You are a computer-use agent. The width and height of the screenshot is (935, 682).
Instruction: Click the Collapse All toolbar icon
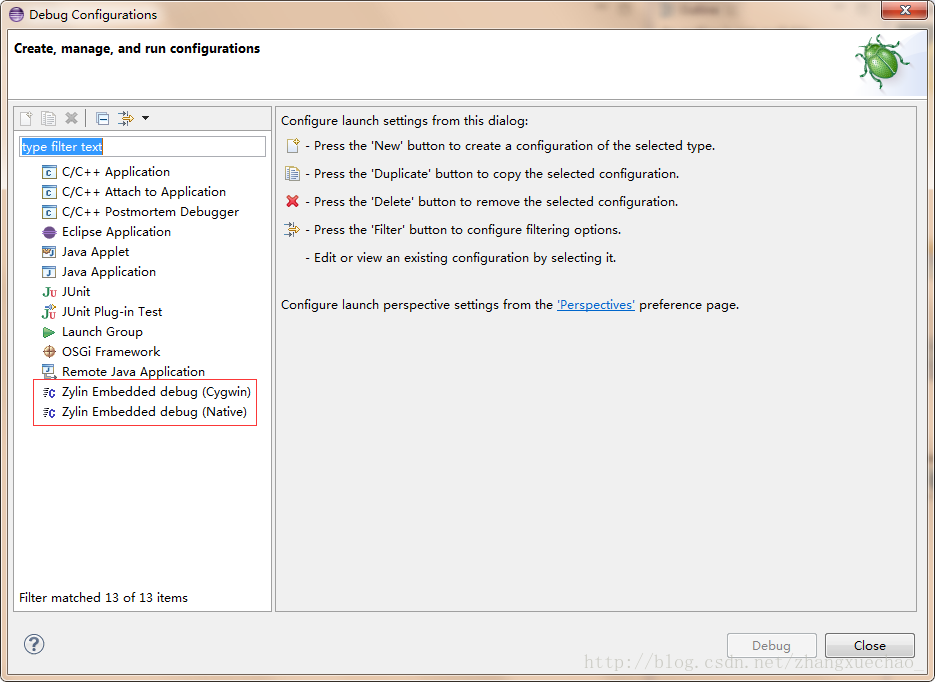(x=103, y=118)
